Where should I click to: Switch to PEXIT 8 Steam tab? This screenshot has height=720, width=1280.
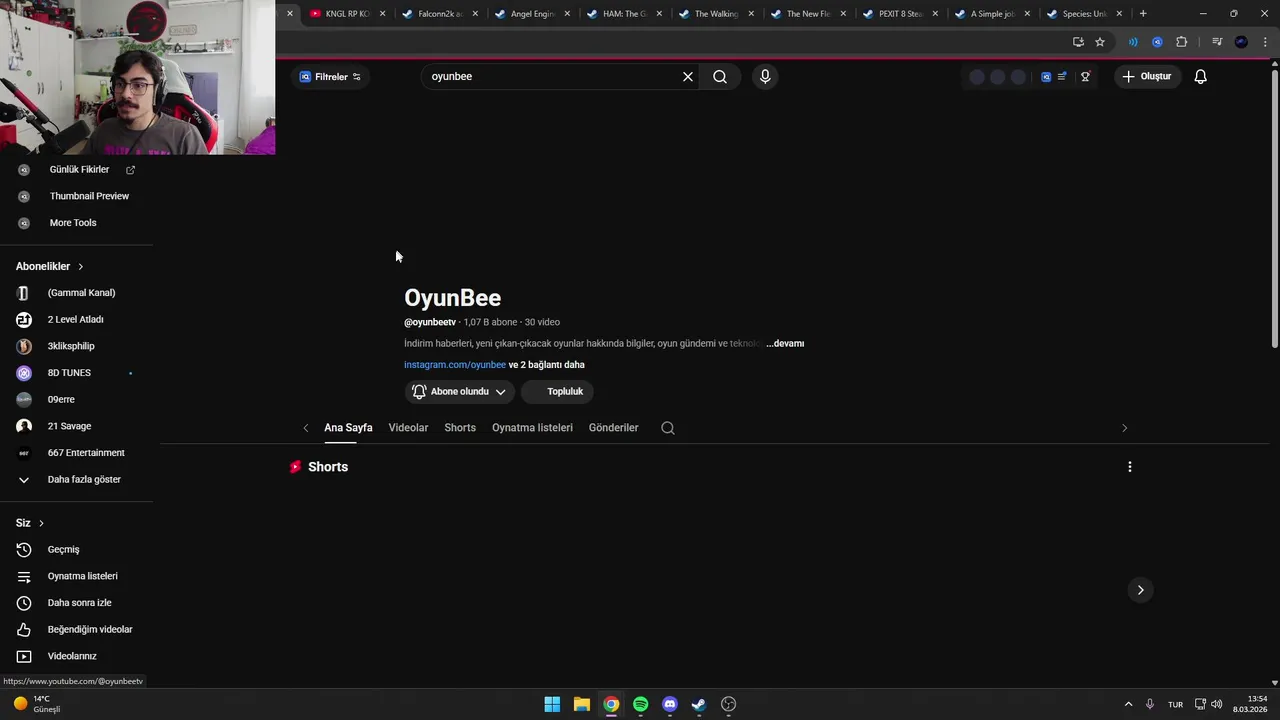coord(900,14)
